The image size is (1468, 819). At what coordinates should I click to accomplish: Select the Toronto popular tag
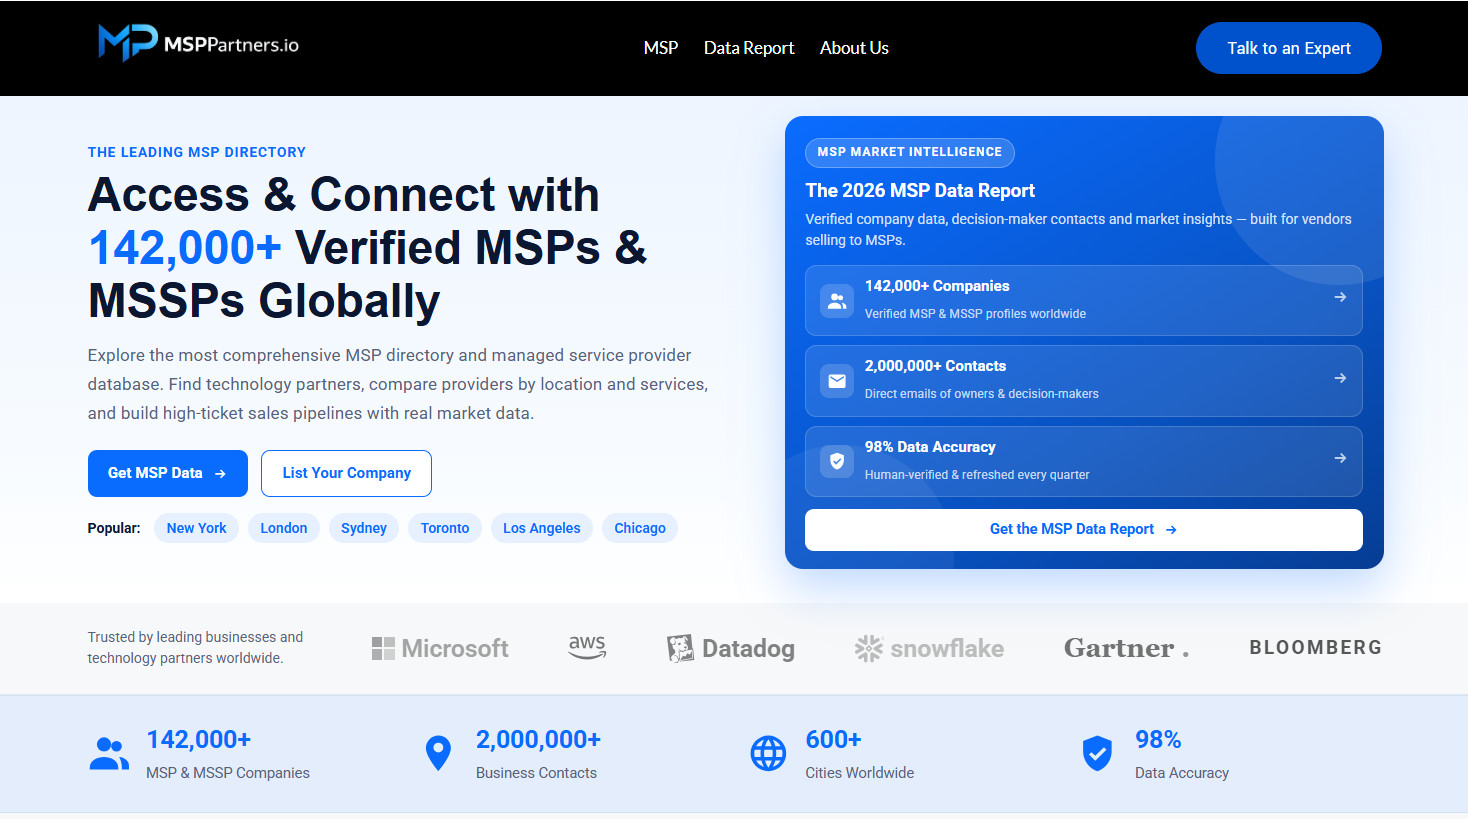click(x=445, y=528)
